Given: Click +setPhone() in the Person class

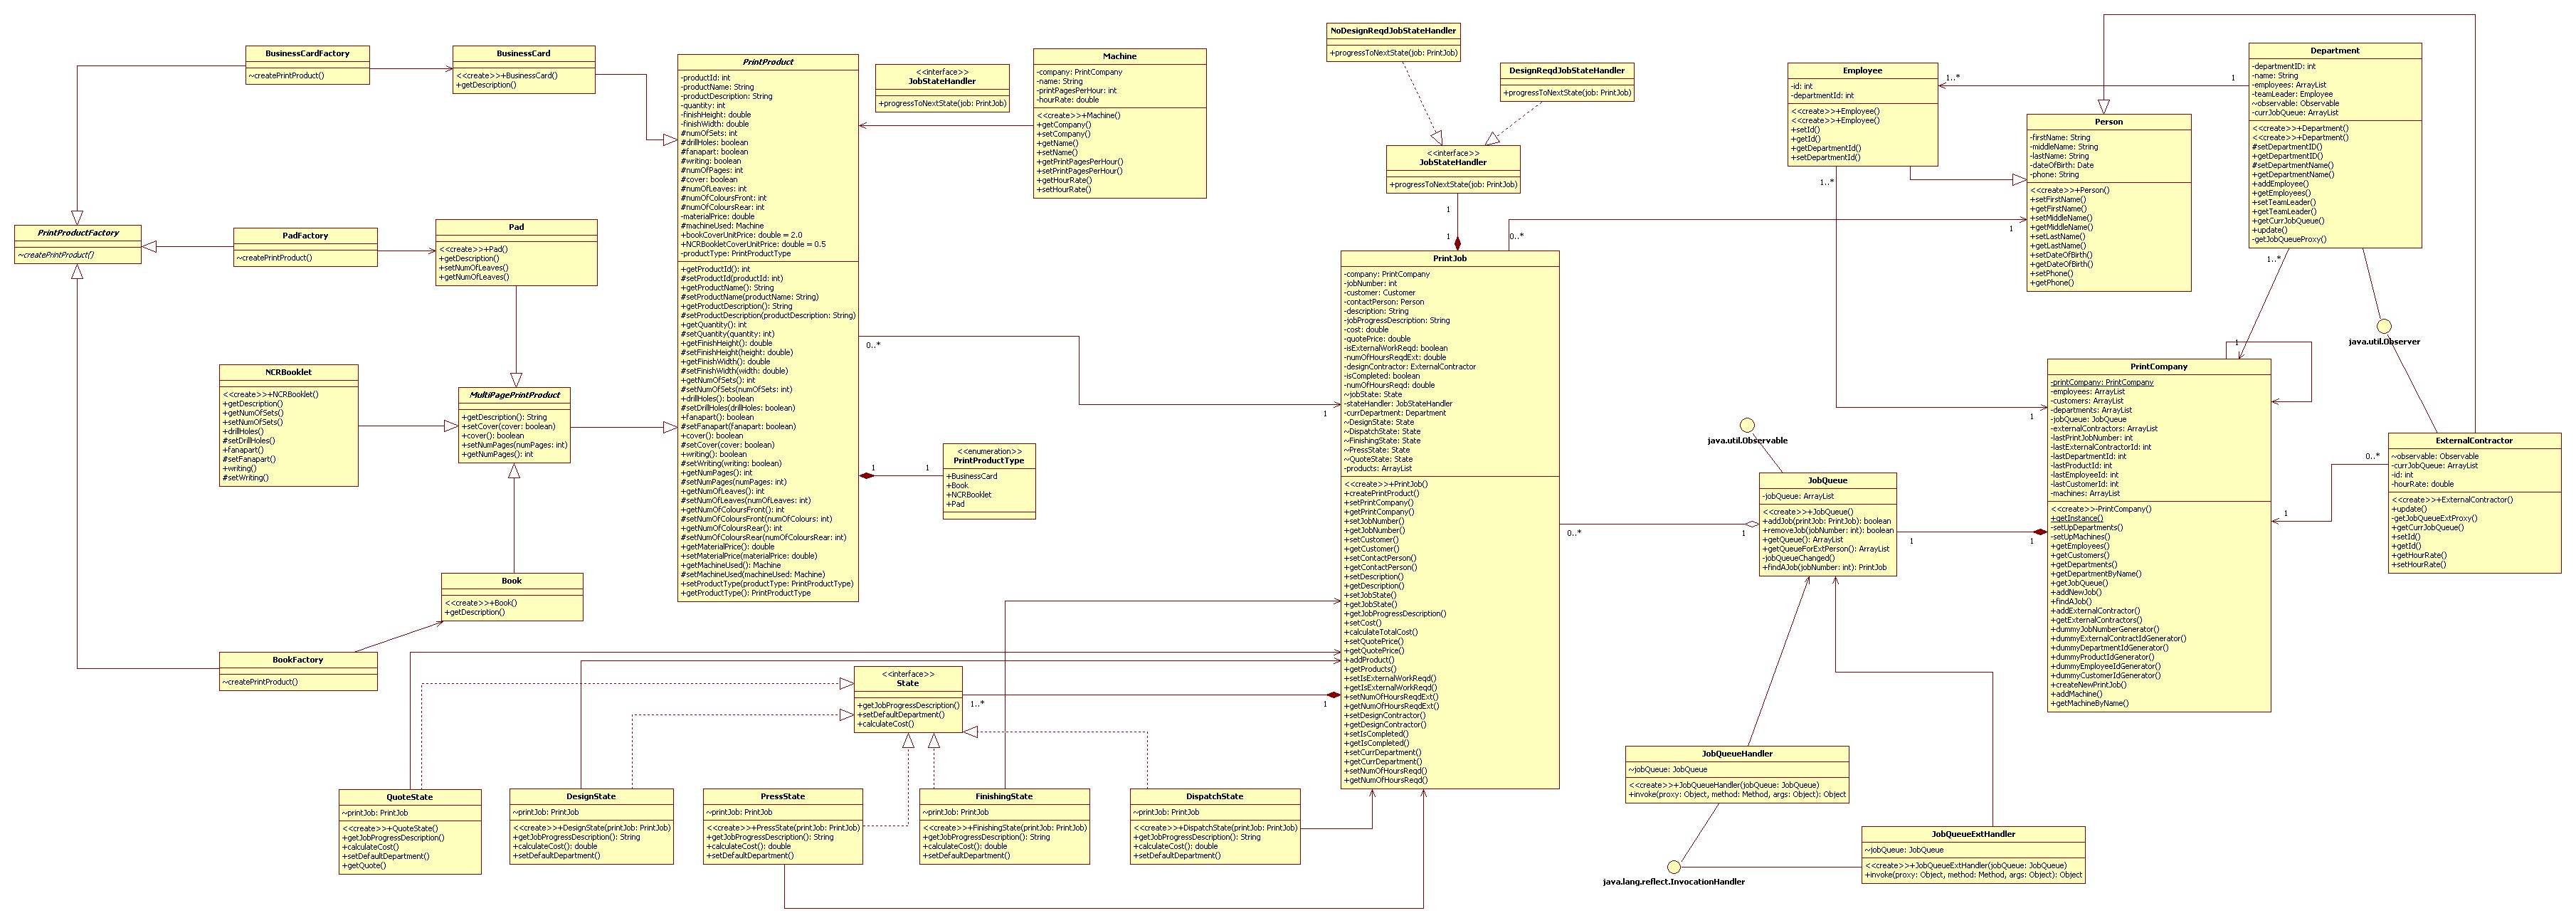Looking at the screenshot, I should click(x=2053, y=273).
